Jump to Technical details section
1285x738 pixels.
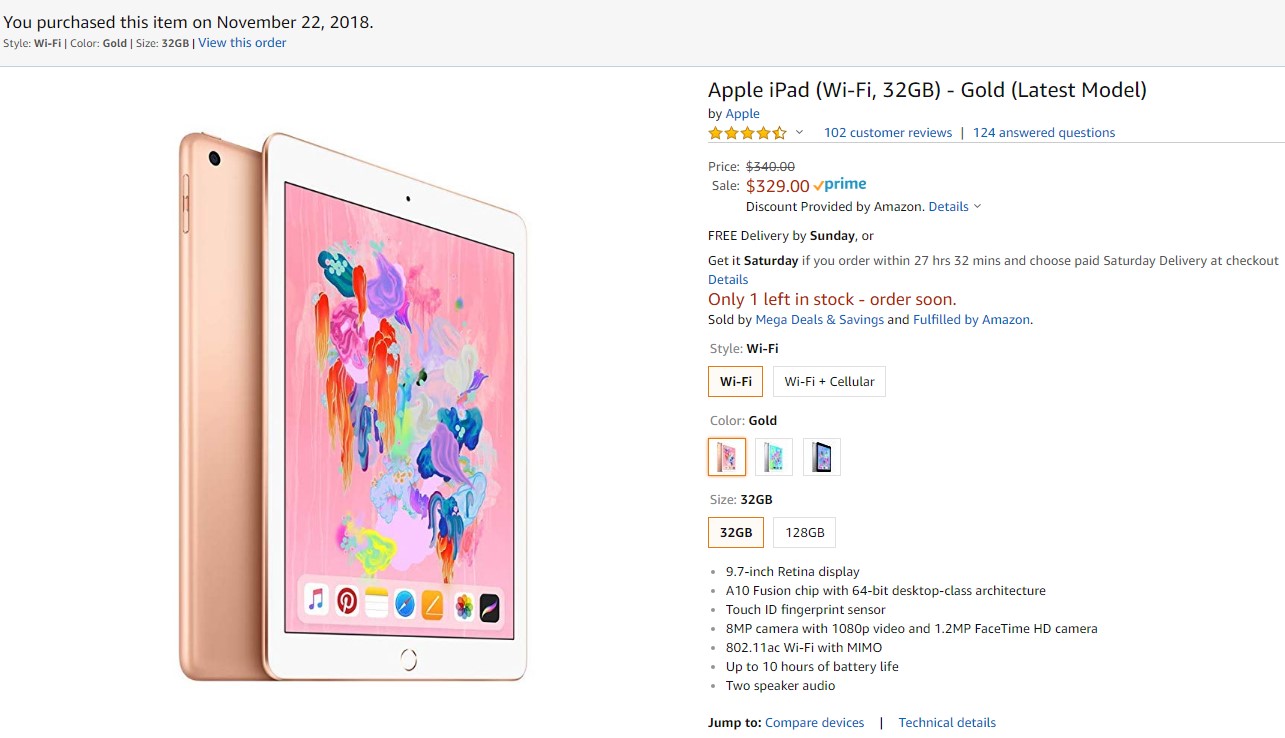coord(946,723)
